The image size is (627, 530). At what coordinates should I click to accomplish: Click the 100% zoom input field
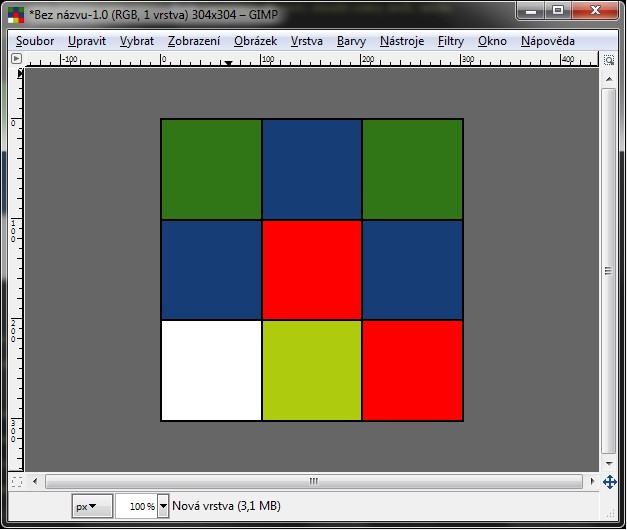(x=136, y=506)
